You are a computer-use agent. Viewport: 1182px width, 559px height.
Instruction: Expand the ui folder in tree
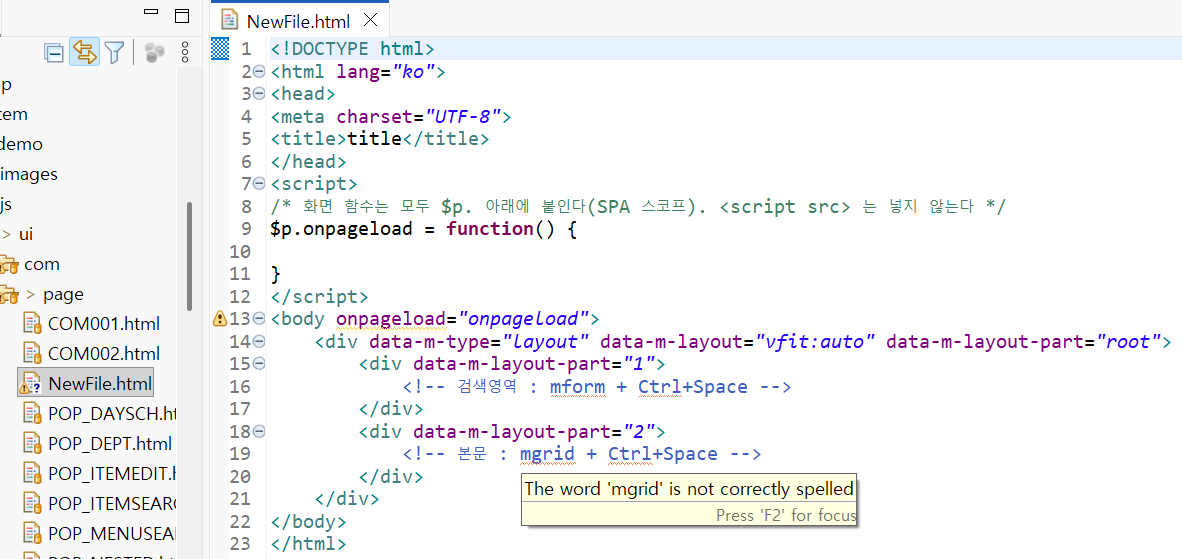tap(8, 234)
